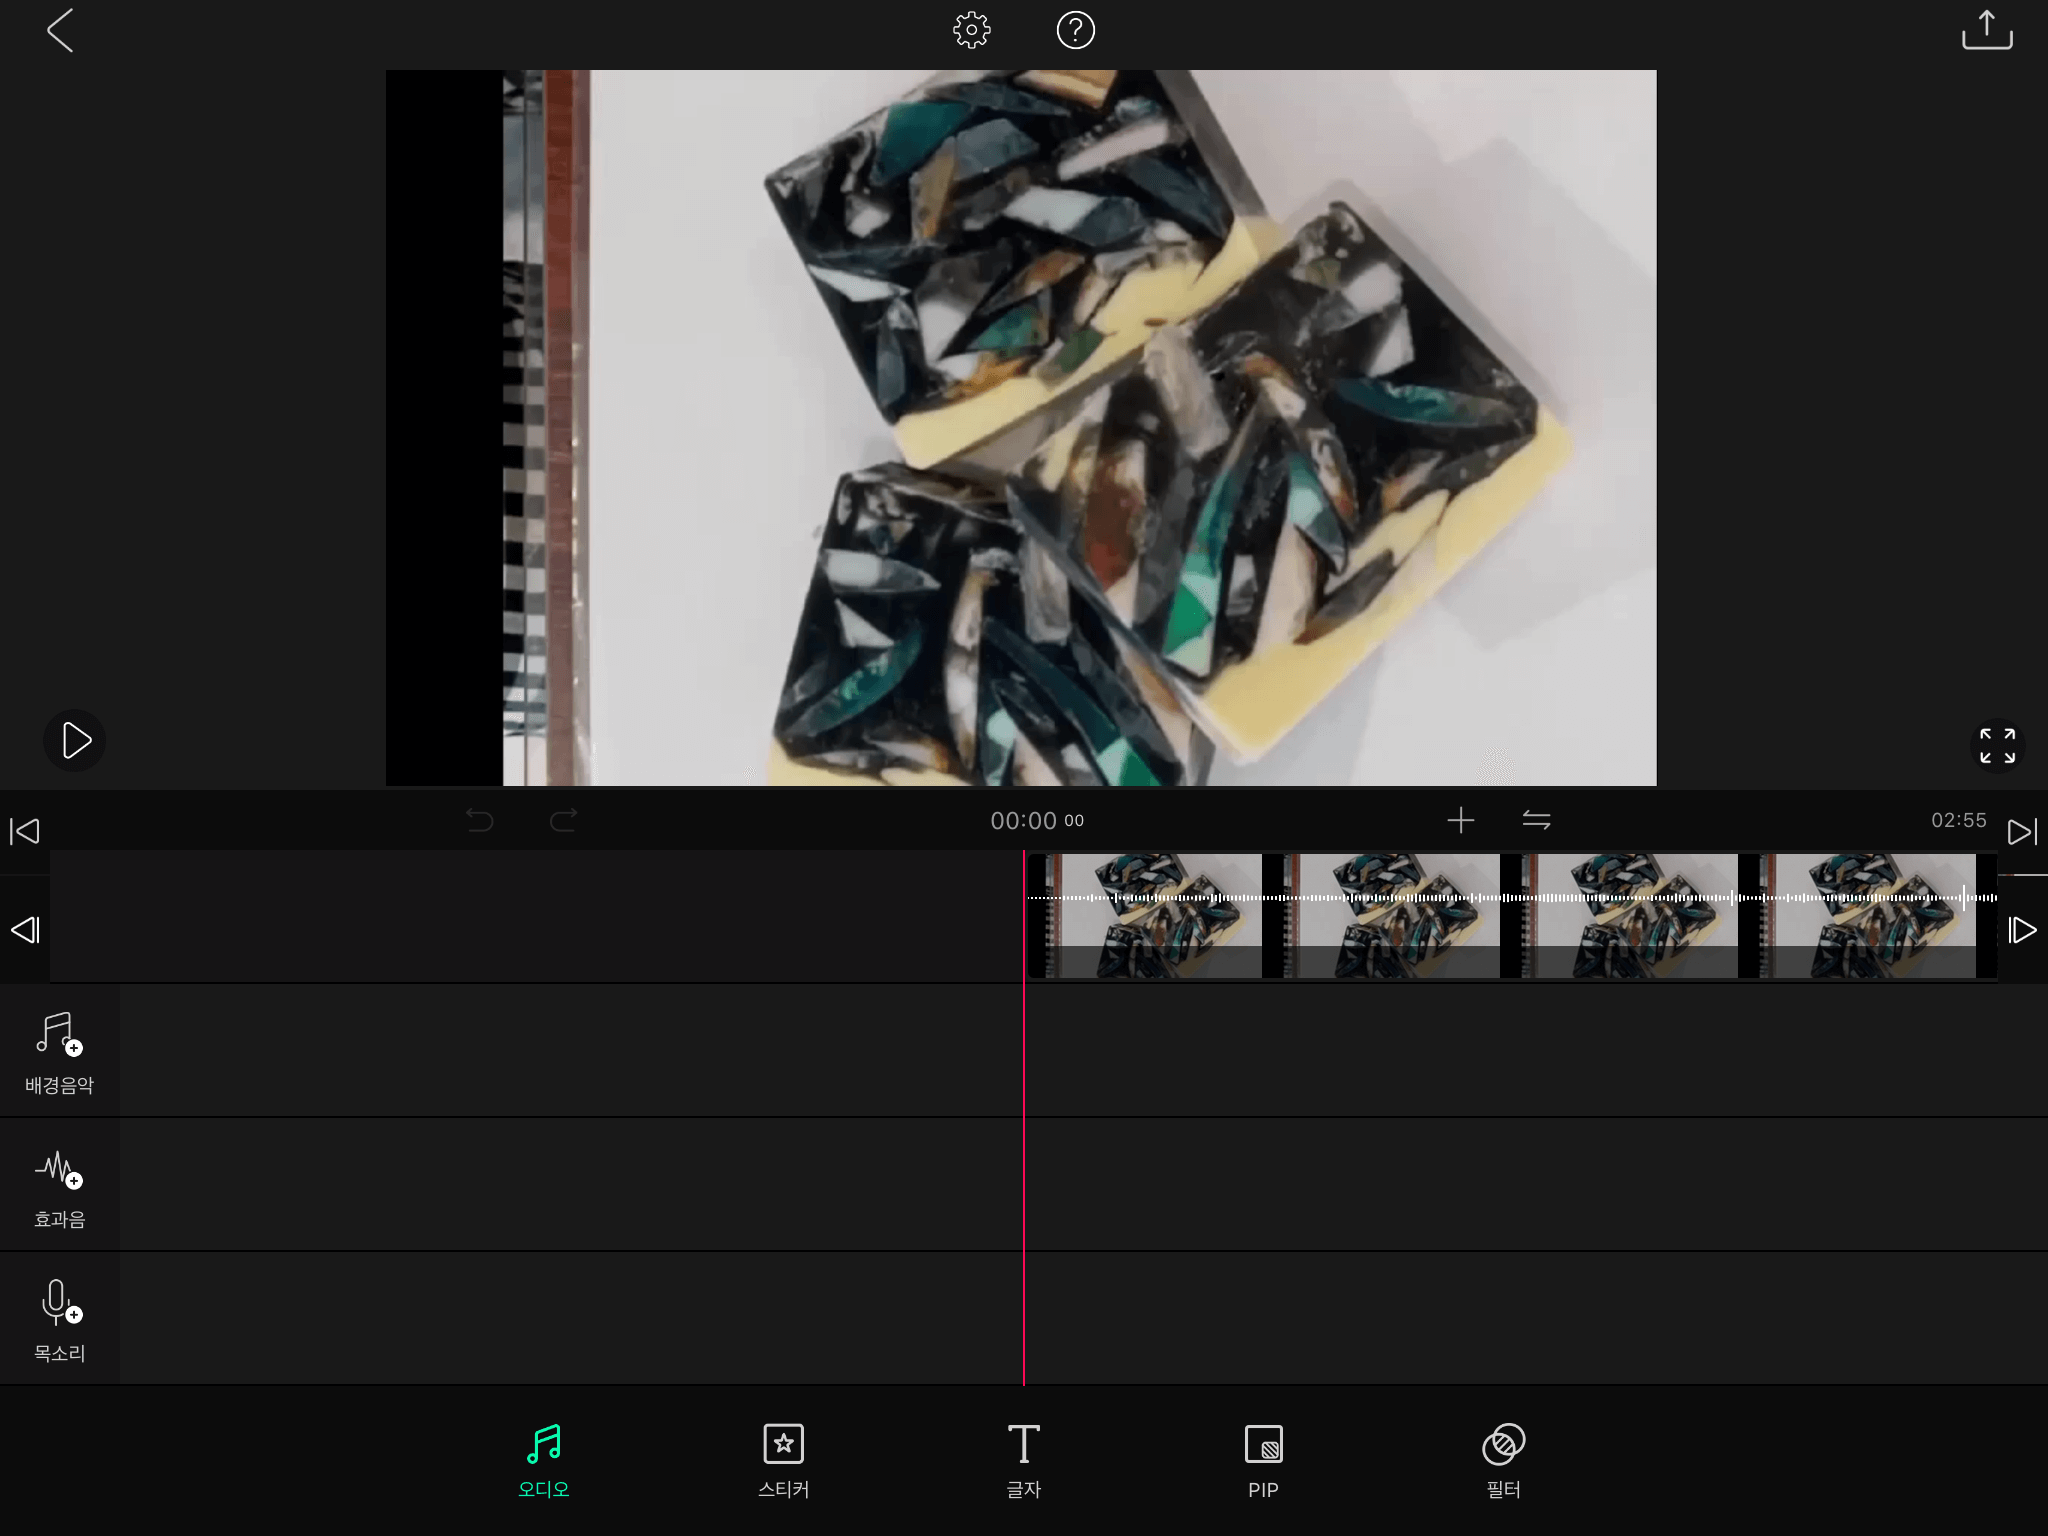Click the redo arrow

[x=564, y=821]
